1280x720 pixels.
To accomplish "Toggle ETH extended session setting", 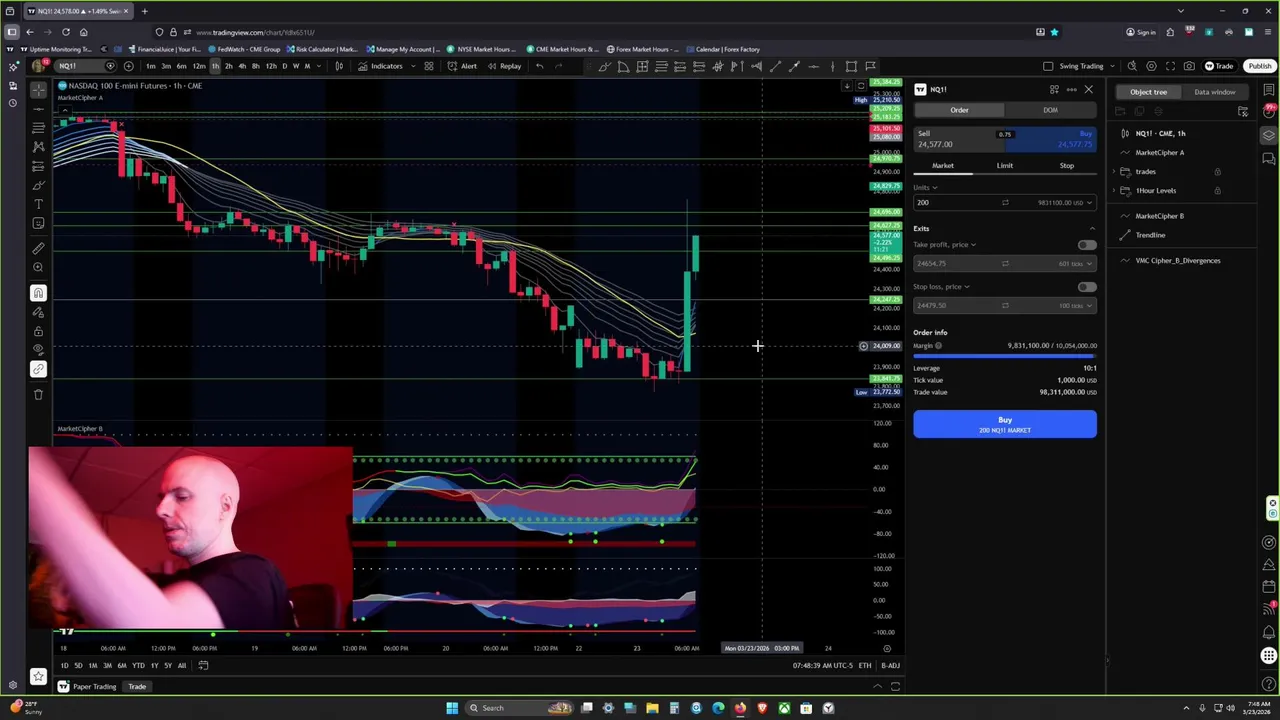I will click(865, 665).
